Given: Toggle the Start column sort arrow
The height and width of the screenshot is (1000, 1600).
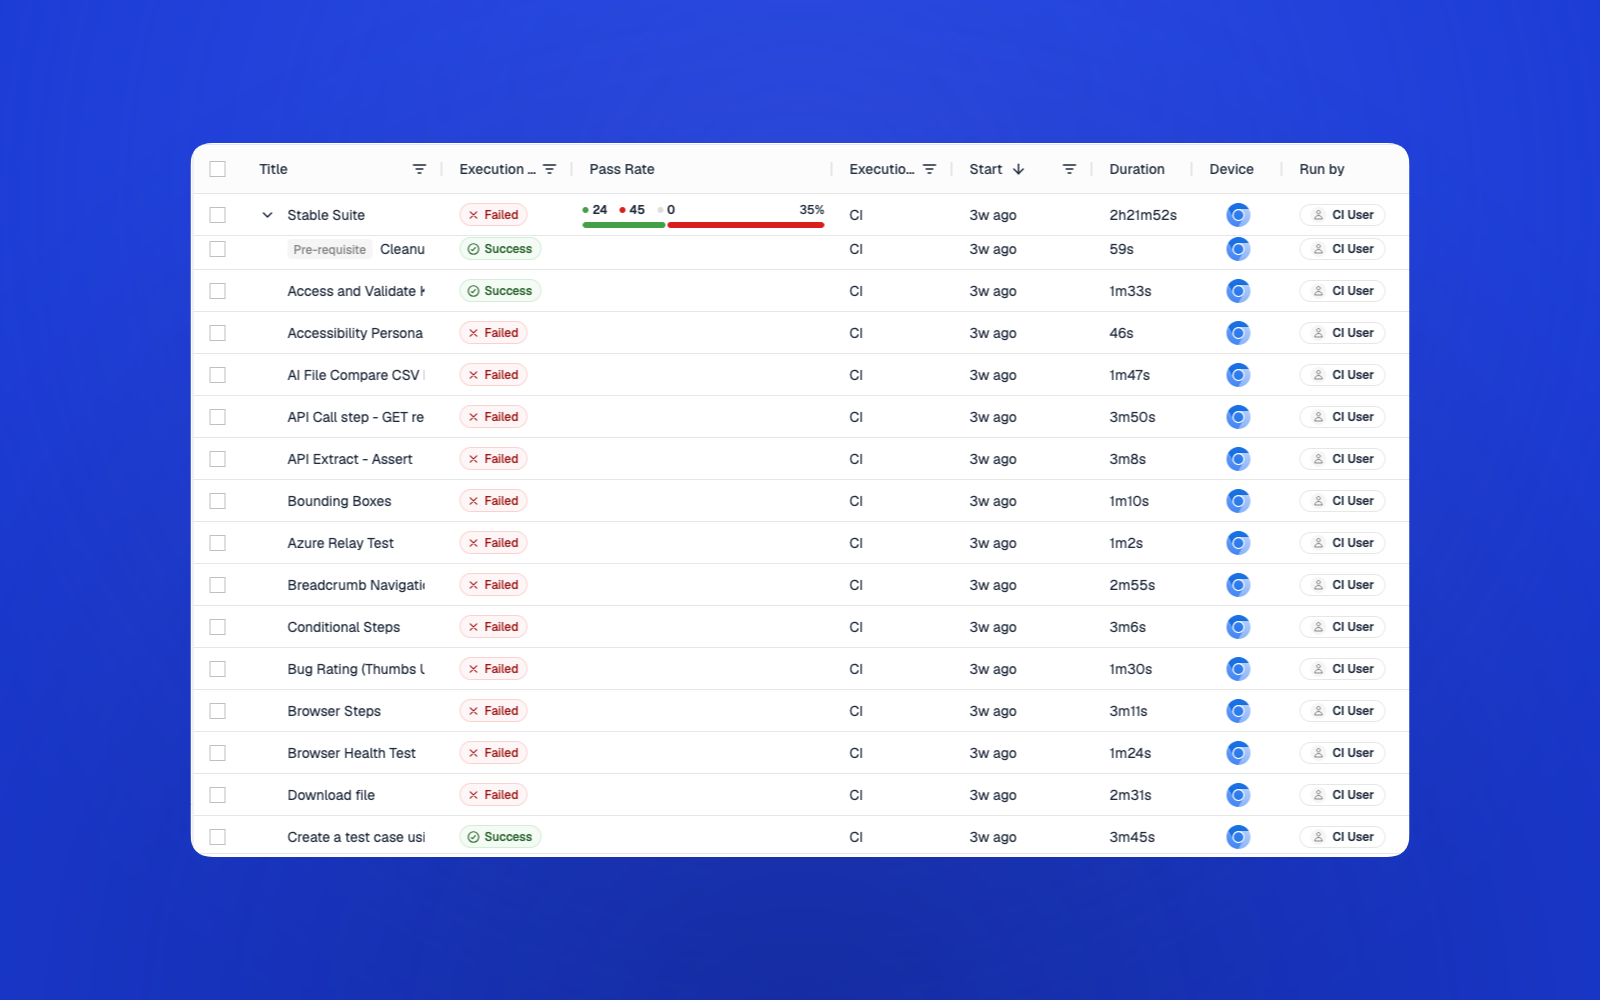Looking at the screenshot, I should 1018,169.
